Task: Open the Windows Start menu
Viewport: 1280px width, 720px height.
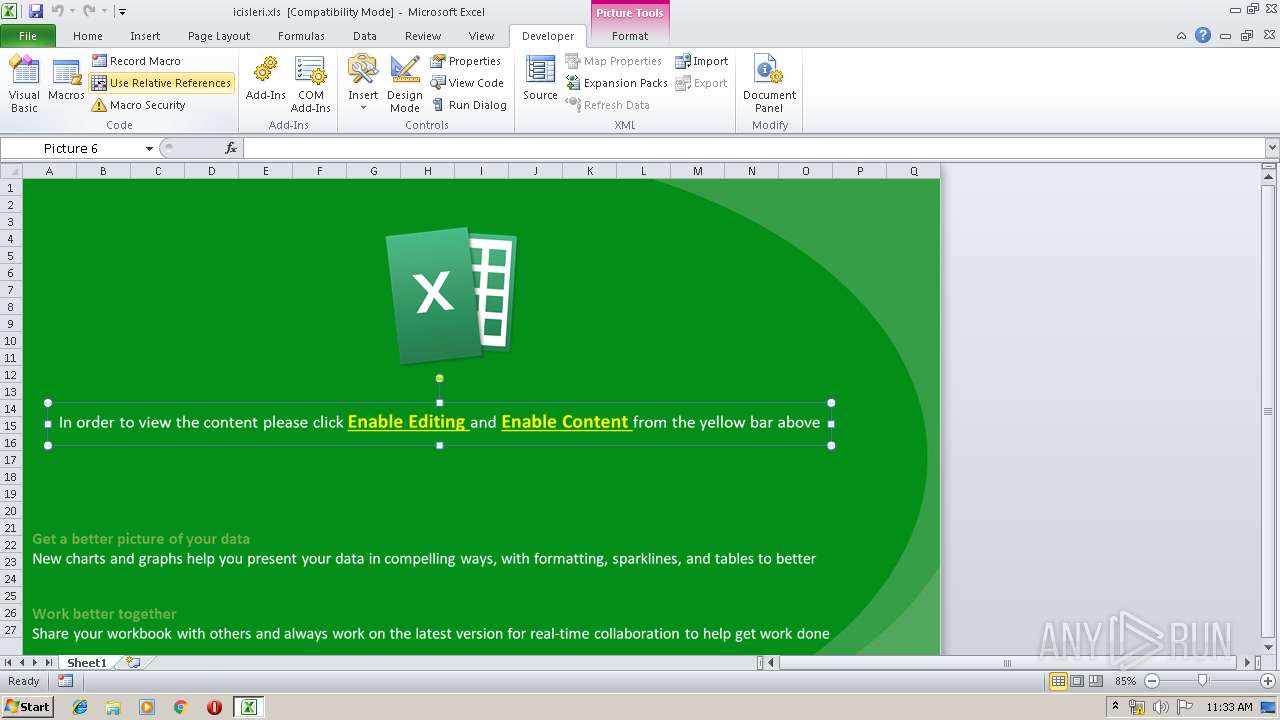Action: click(27, 706)
